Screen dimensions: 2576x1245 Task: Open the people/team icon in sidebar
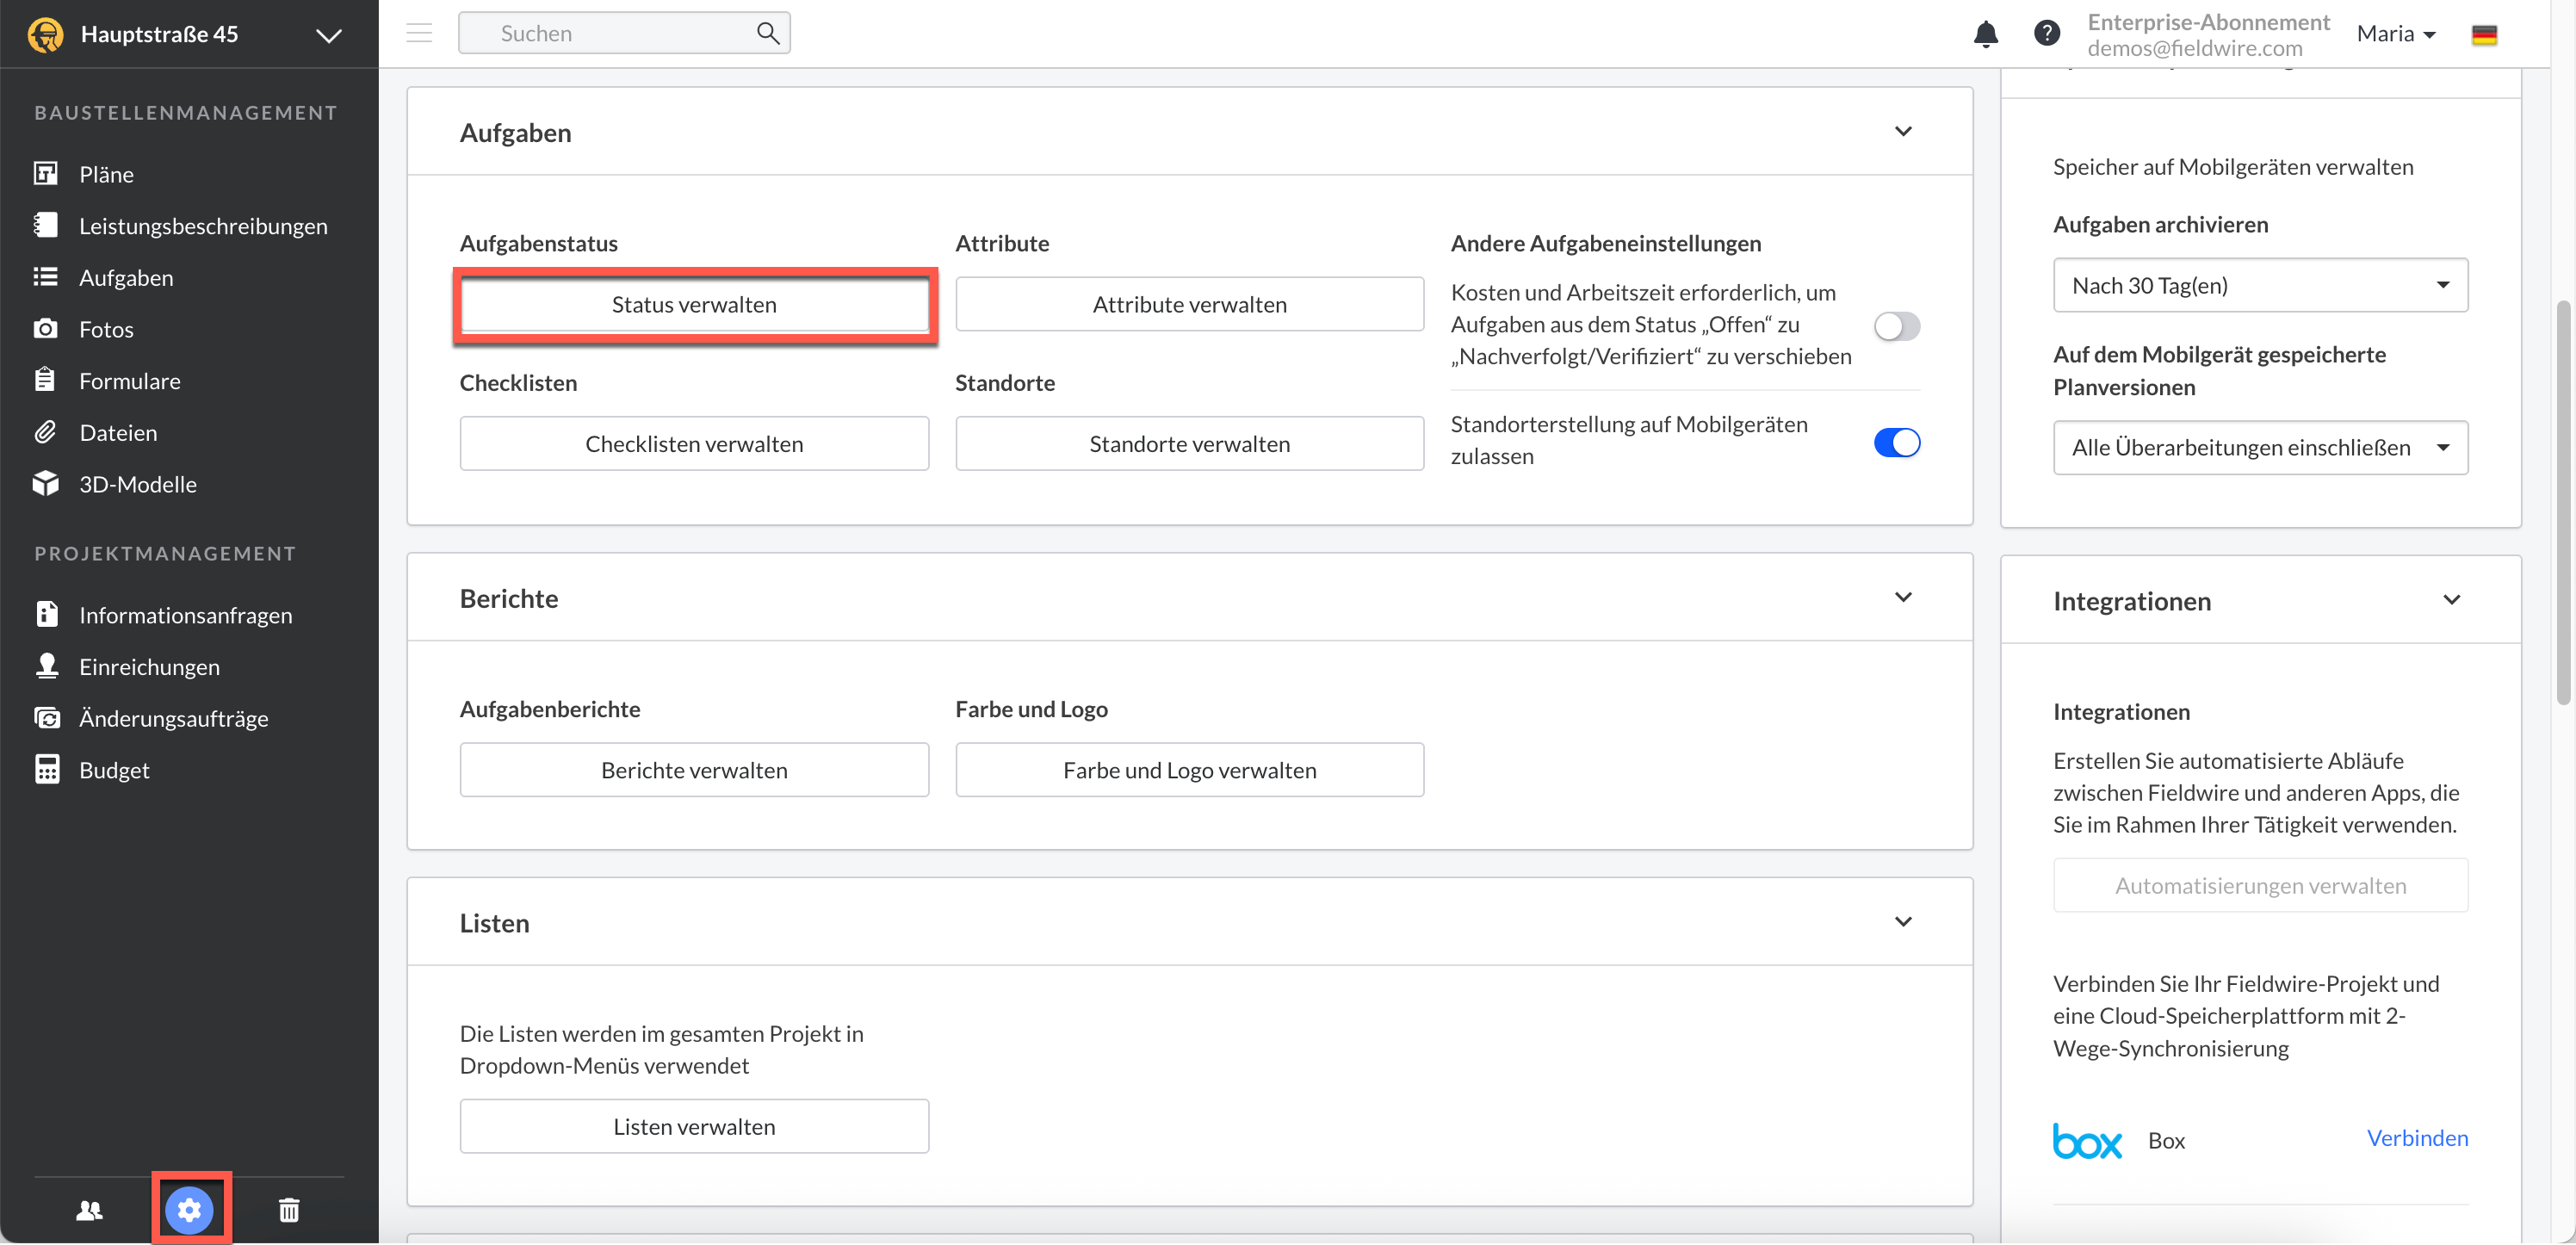click(90, 1210)
